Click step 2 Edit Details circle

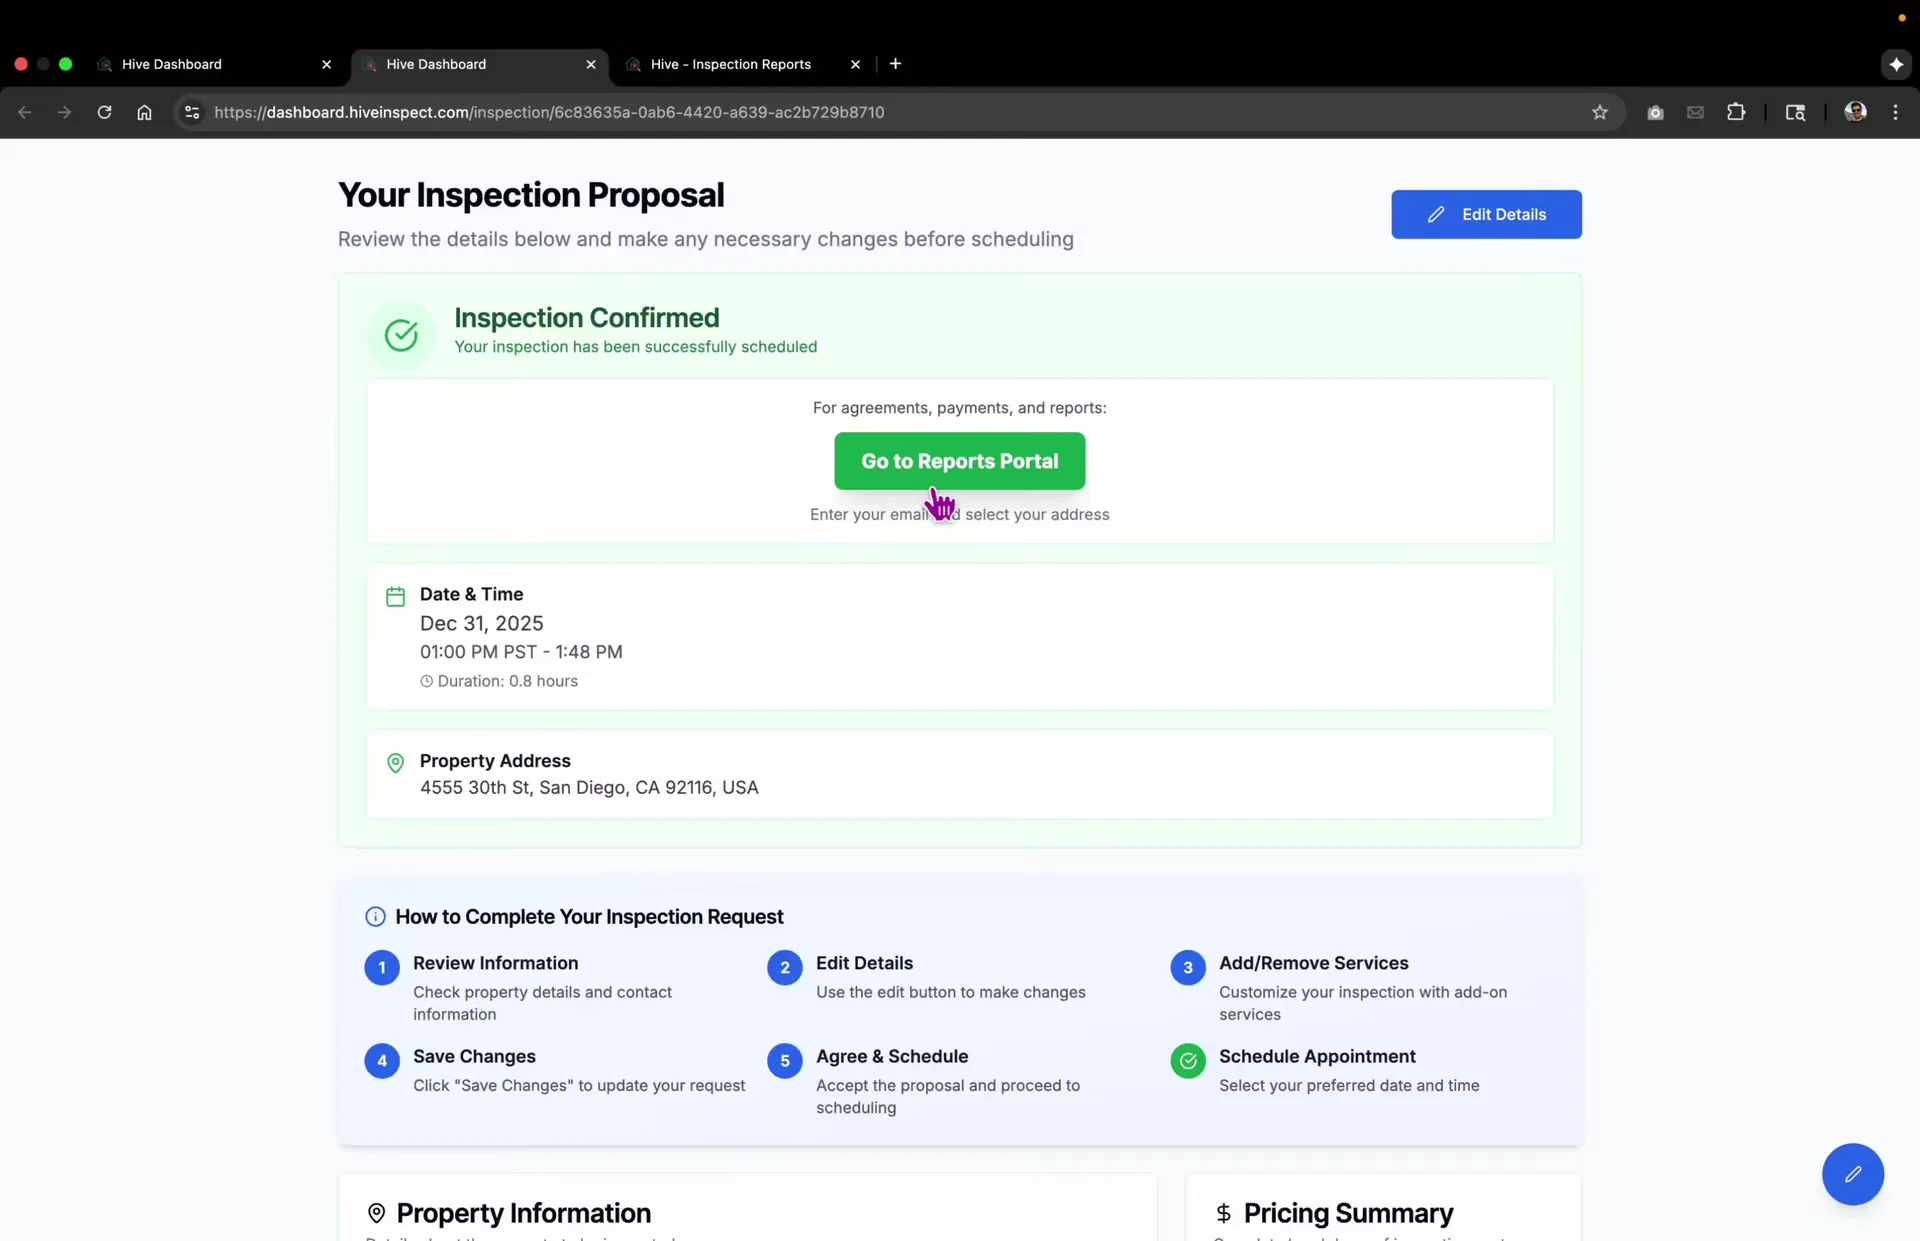pyautogui.click(x=785, y=968)
